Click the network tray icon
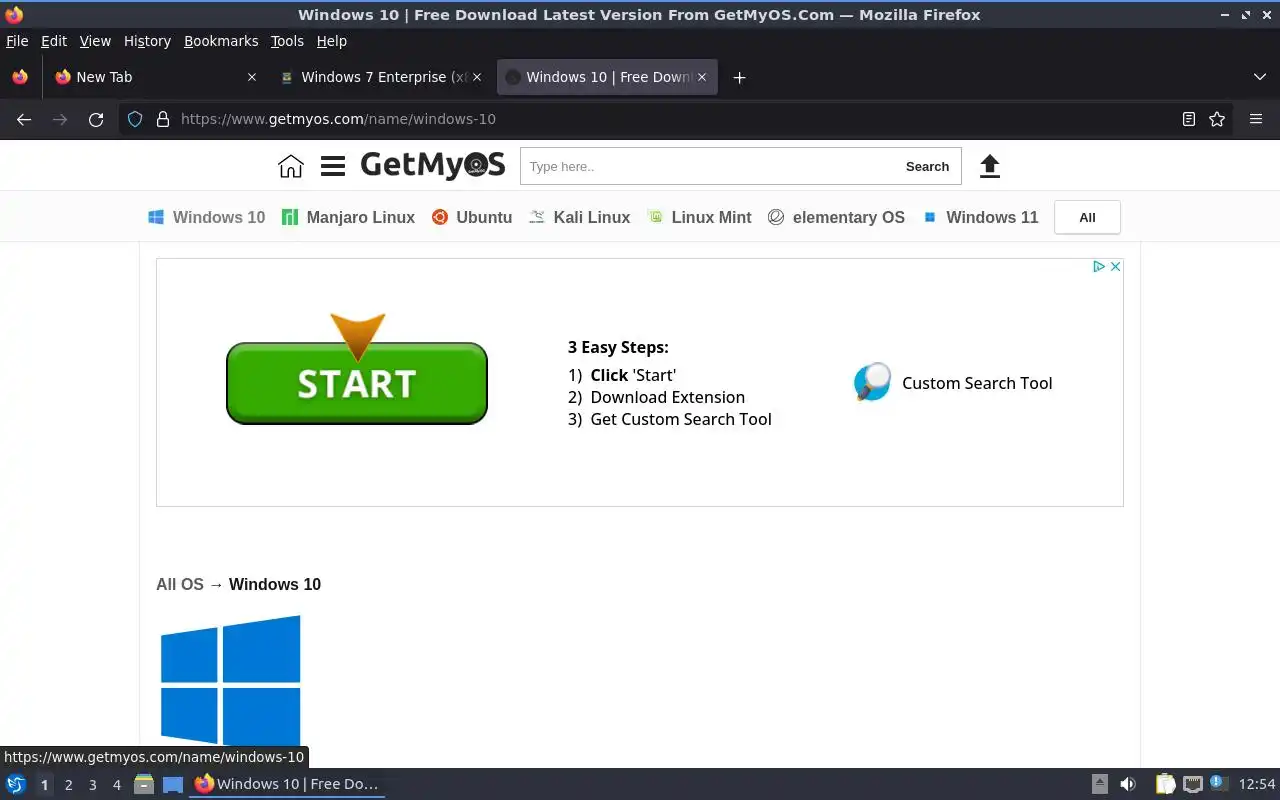 pyautogui.click(x=1192, y=784)
